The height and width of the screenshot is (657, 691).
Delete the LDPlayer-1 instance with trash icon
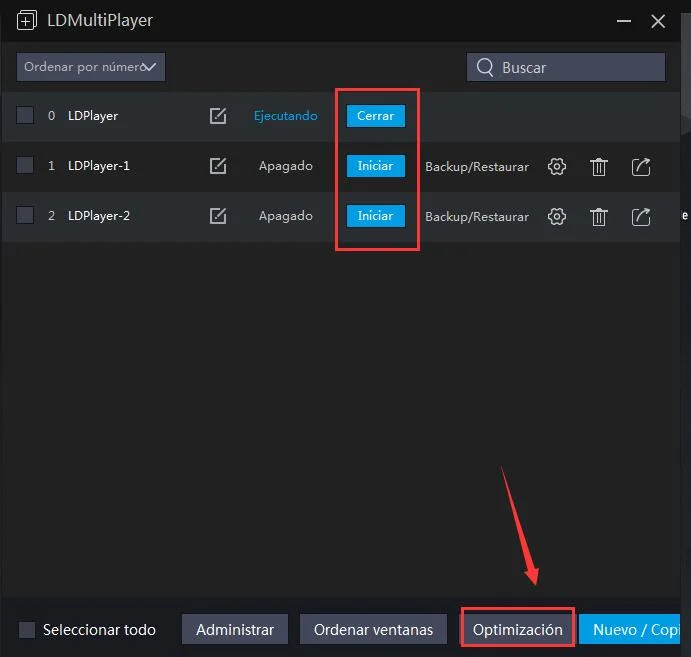click(598, 167)
